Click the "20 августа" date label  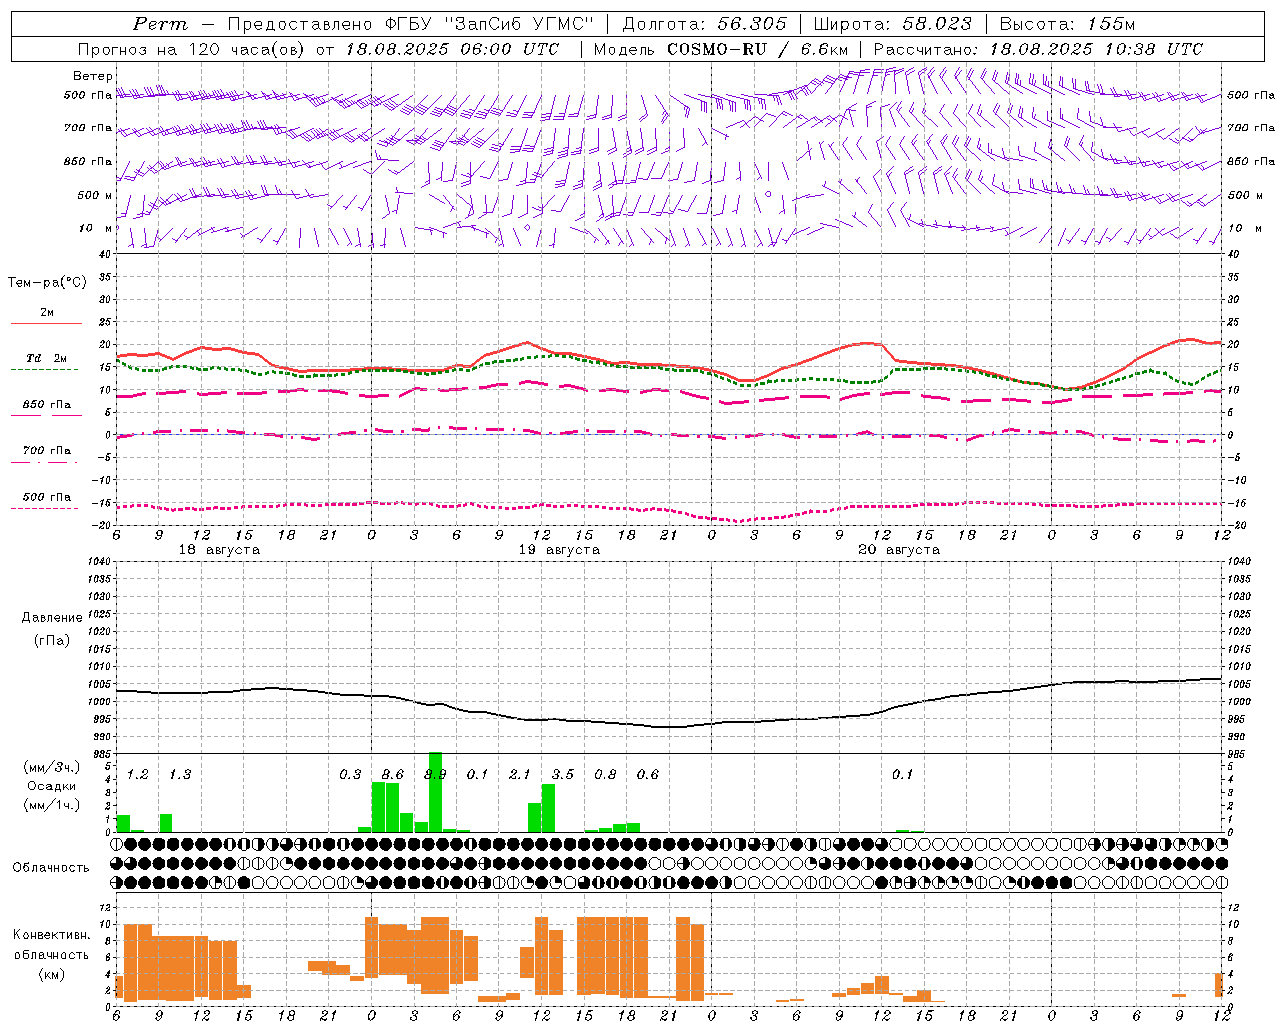pos(899,550)
